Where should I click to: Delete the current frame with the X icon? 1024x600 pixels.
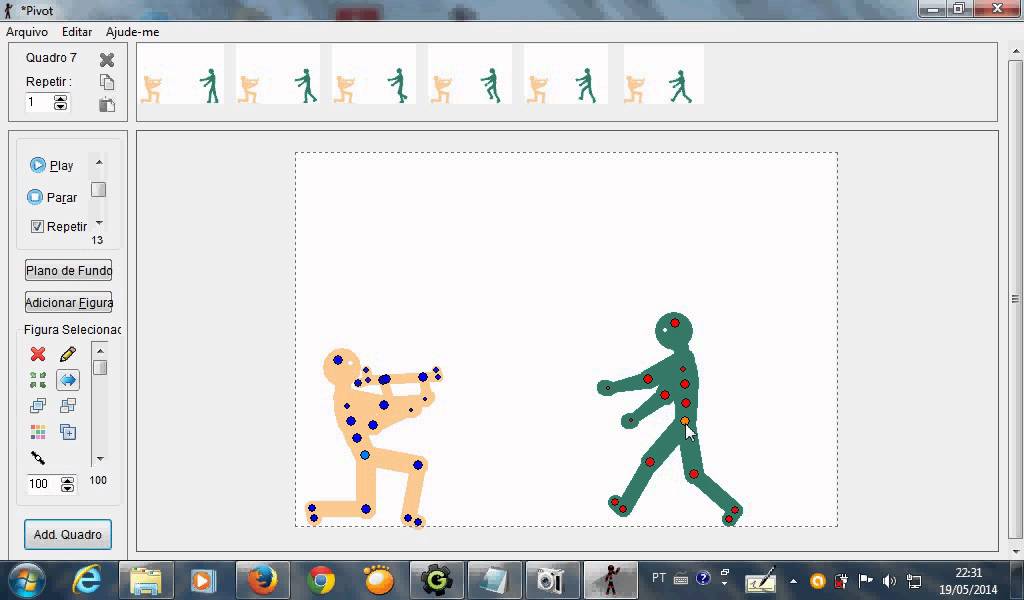107,59
